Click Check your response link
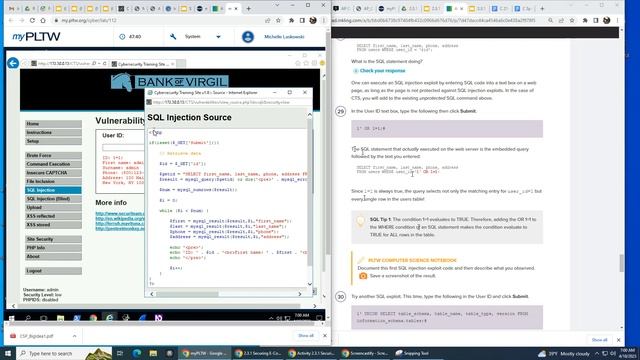The width and height of the screenshot is (640, 360). (382, 71)
